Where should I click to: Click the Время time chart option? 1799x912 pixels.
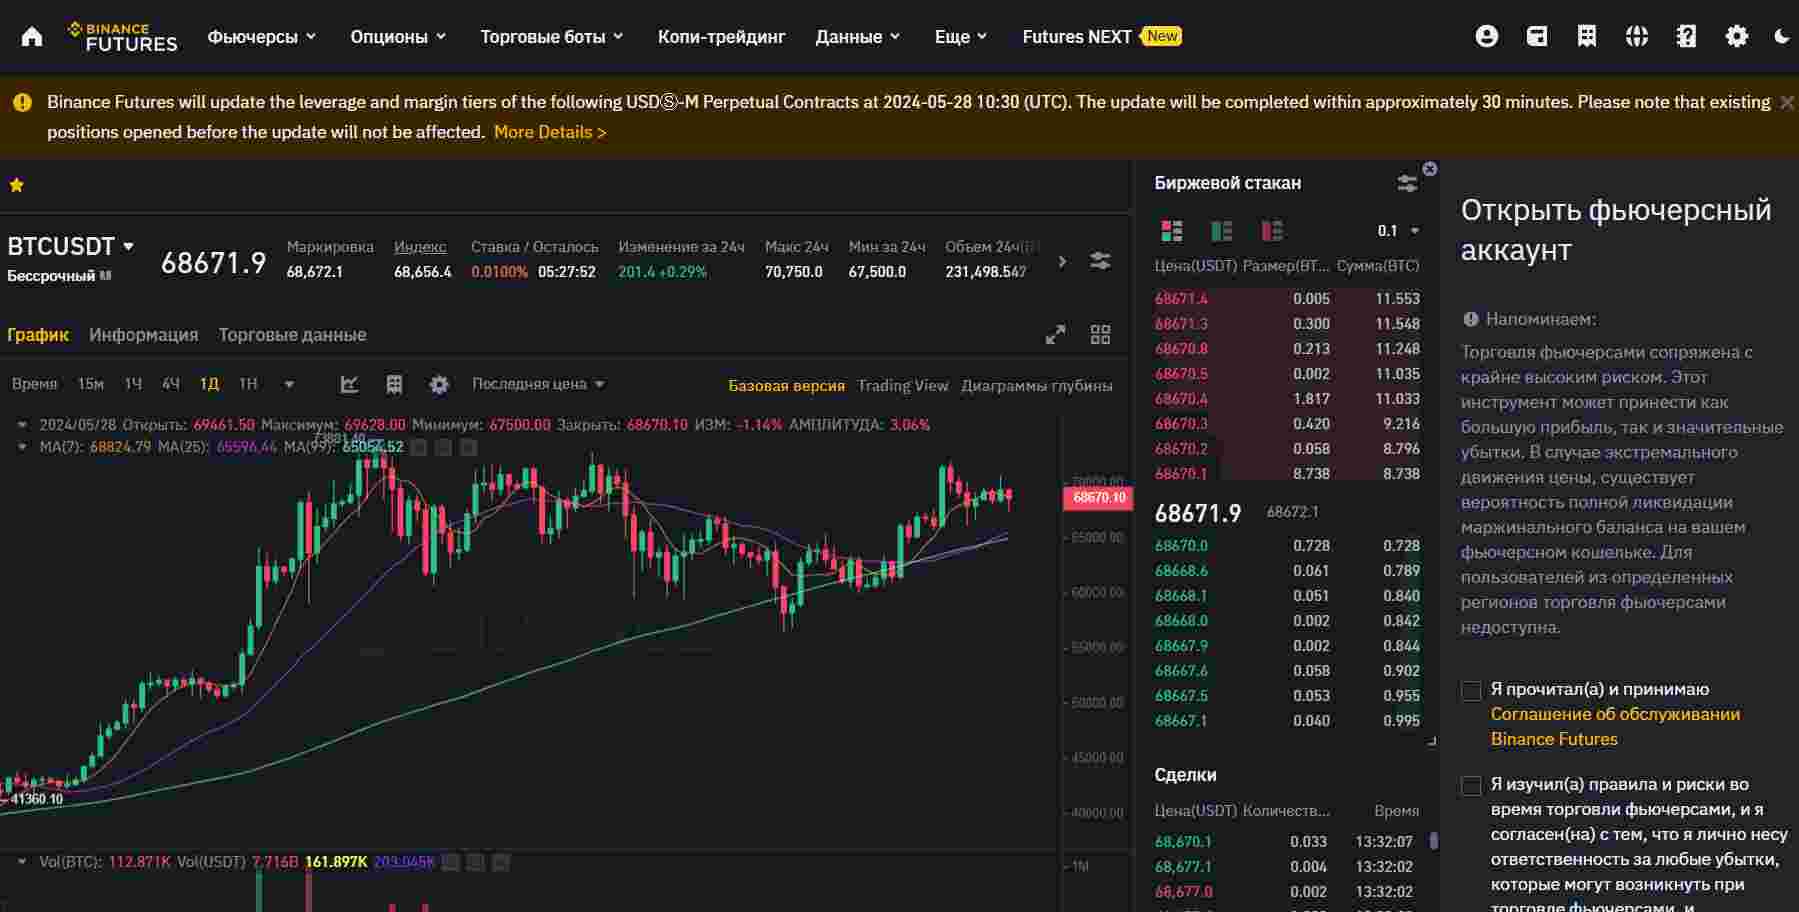pos(35,384)
